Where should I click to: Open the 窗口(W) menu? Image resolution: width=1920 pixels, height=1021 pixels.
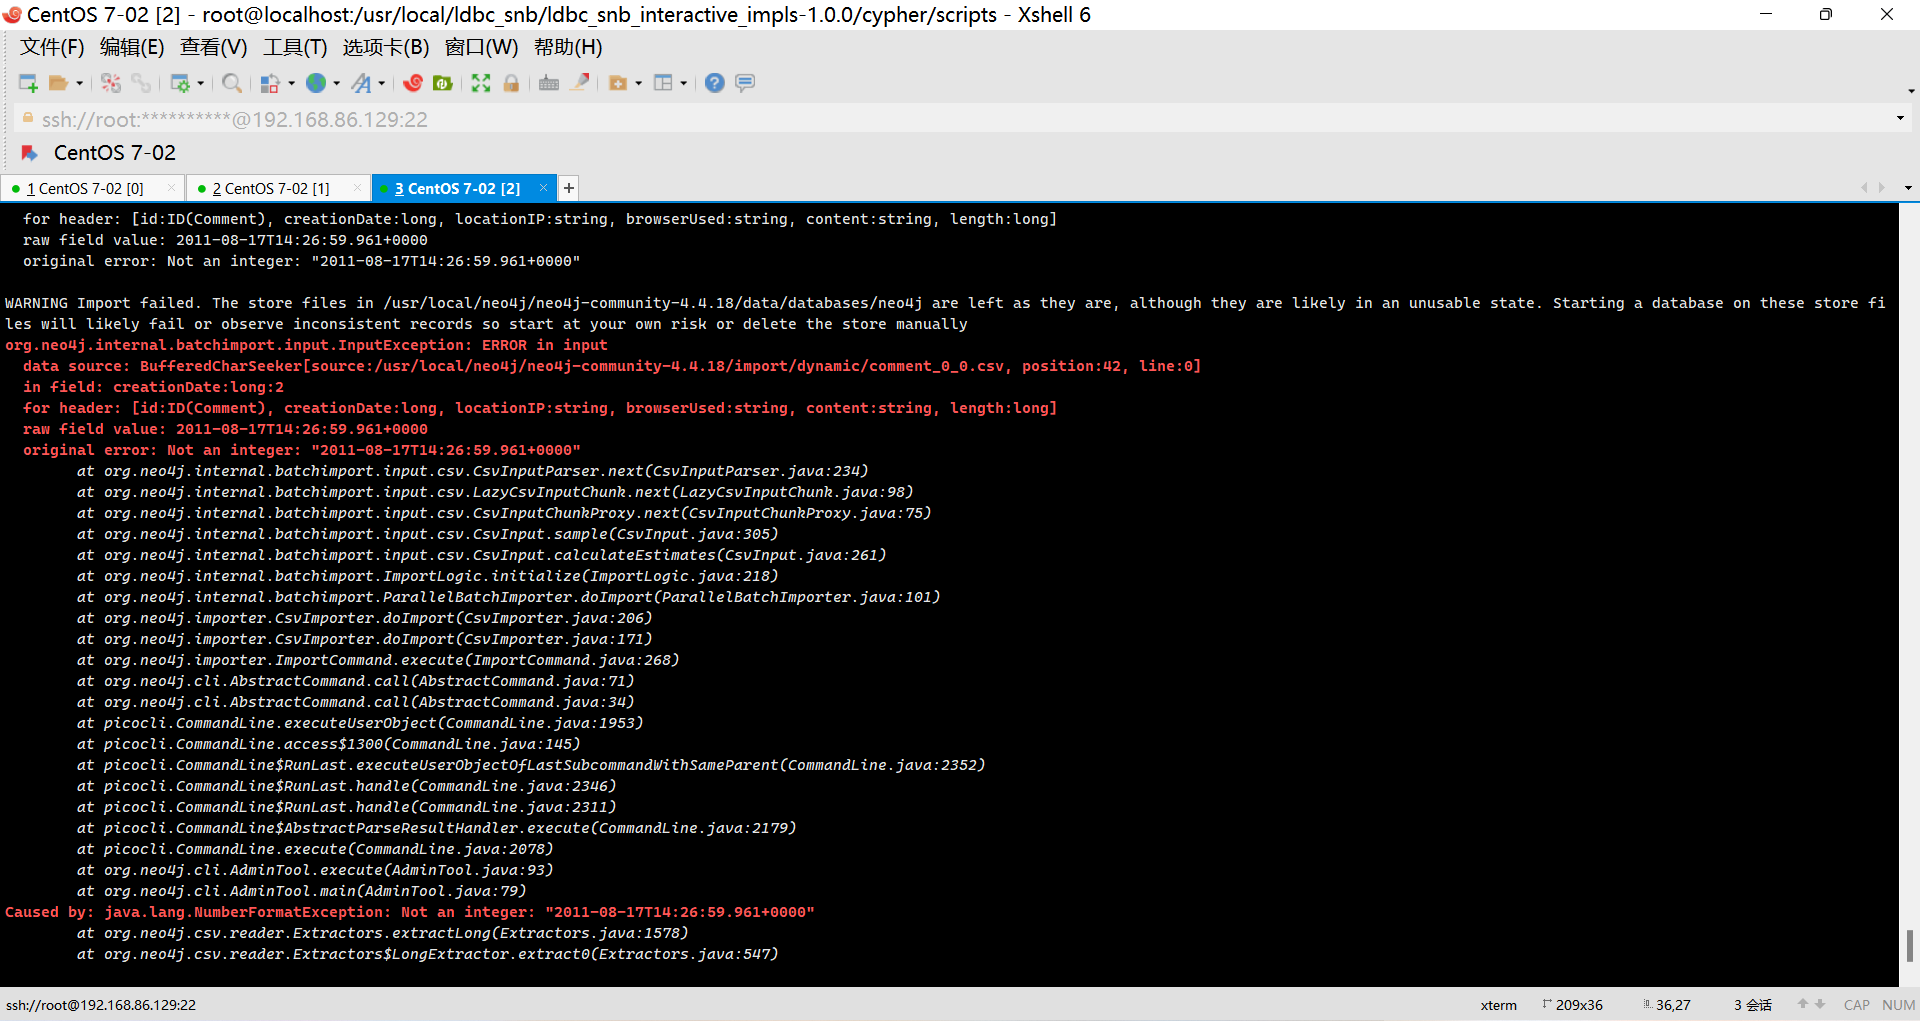pos(481,47)
